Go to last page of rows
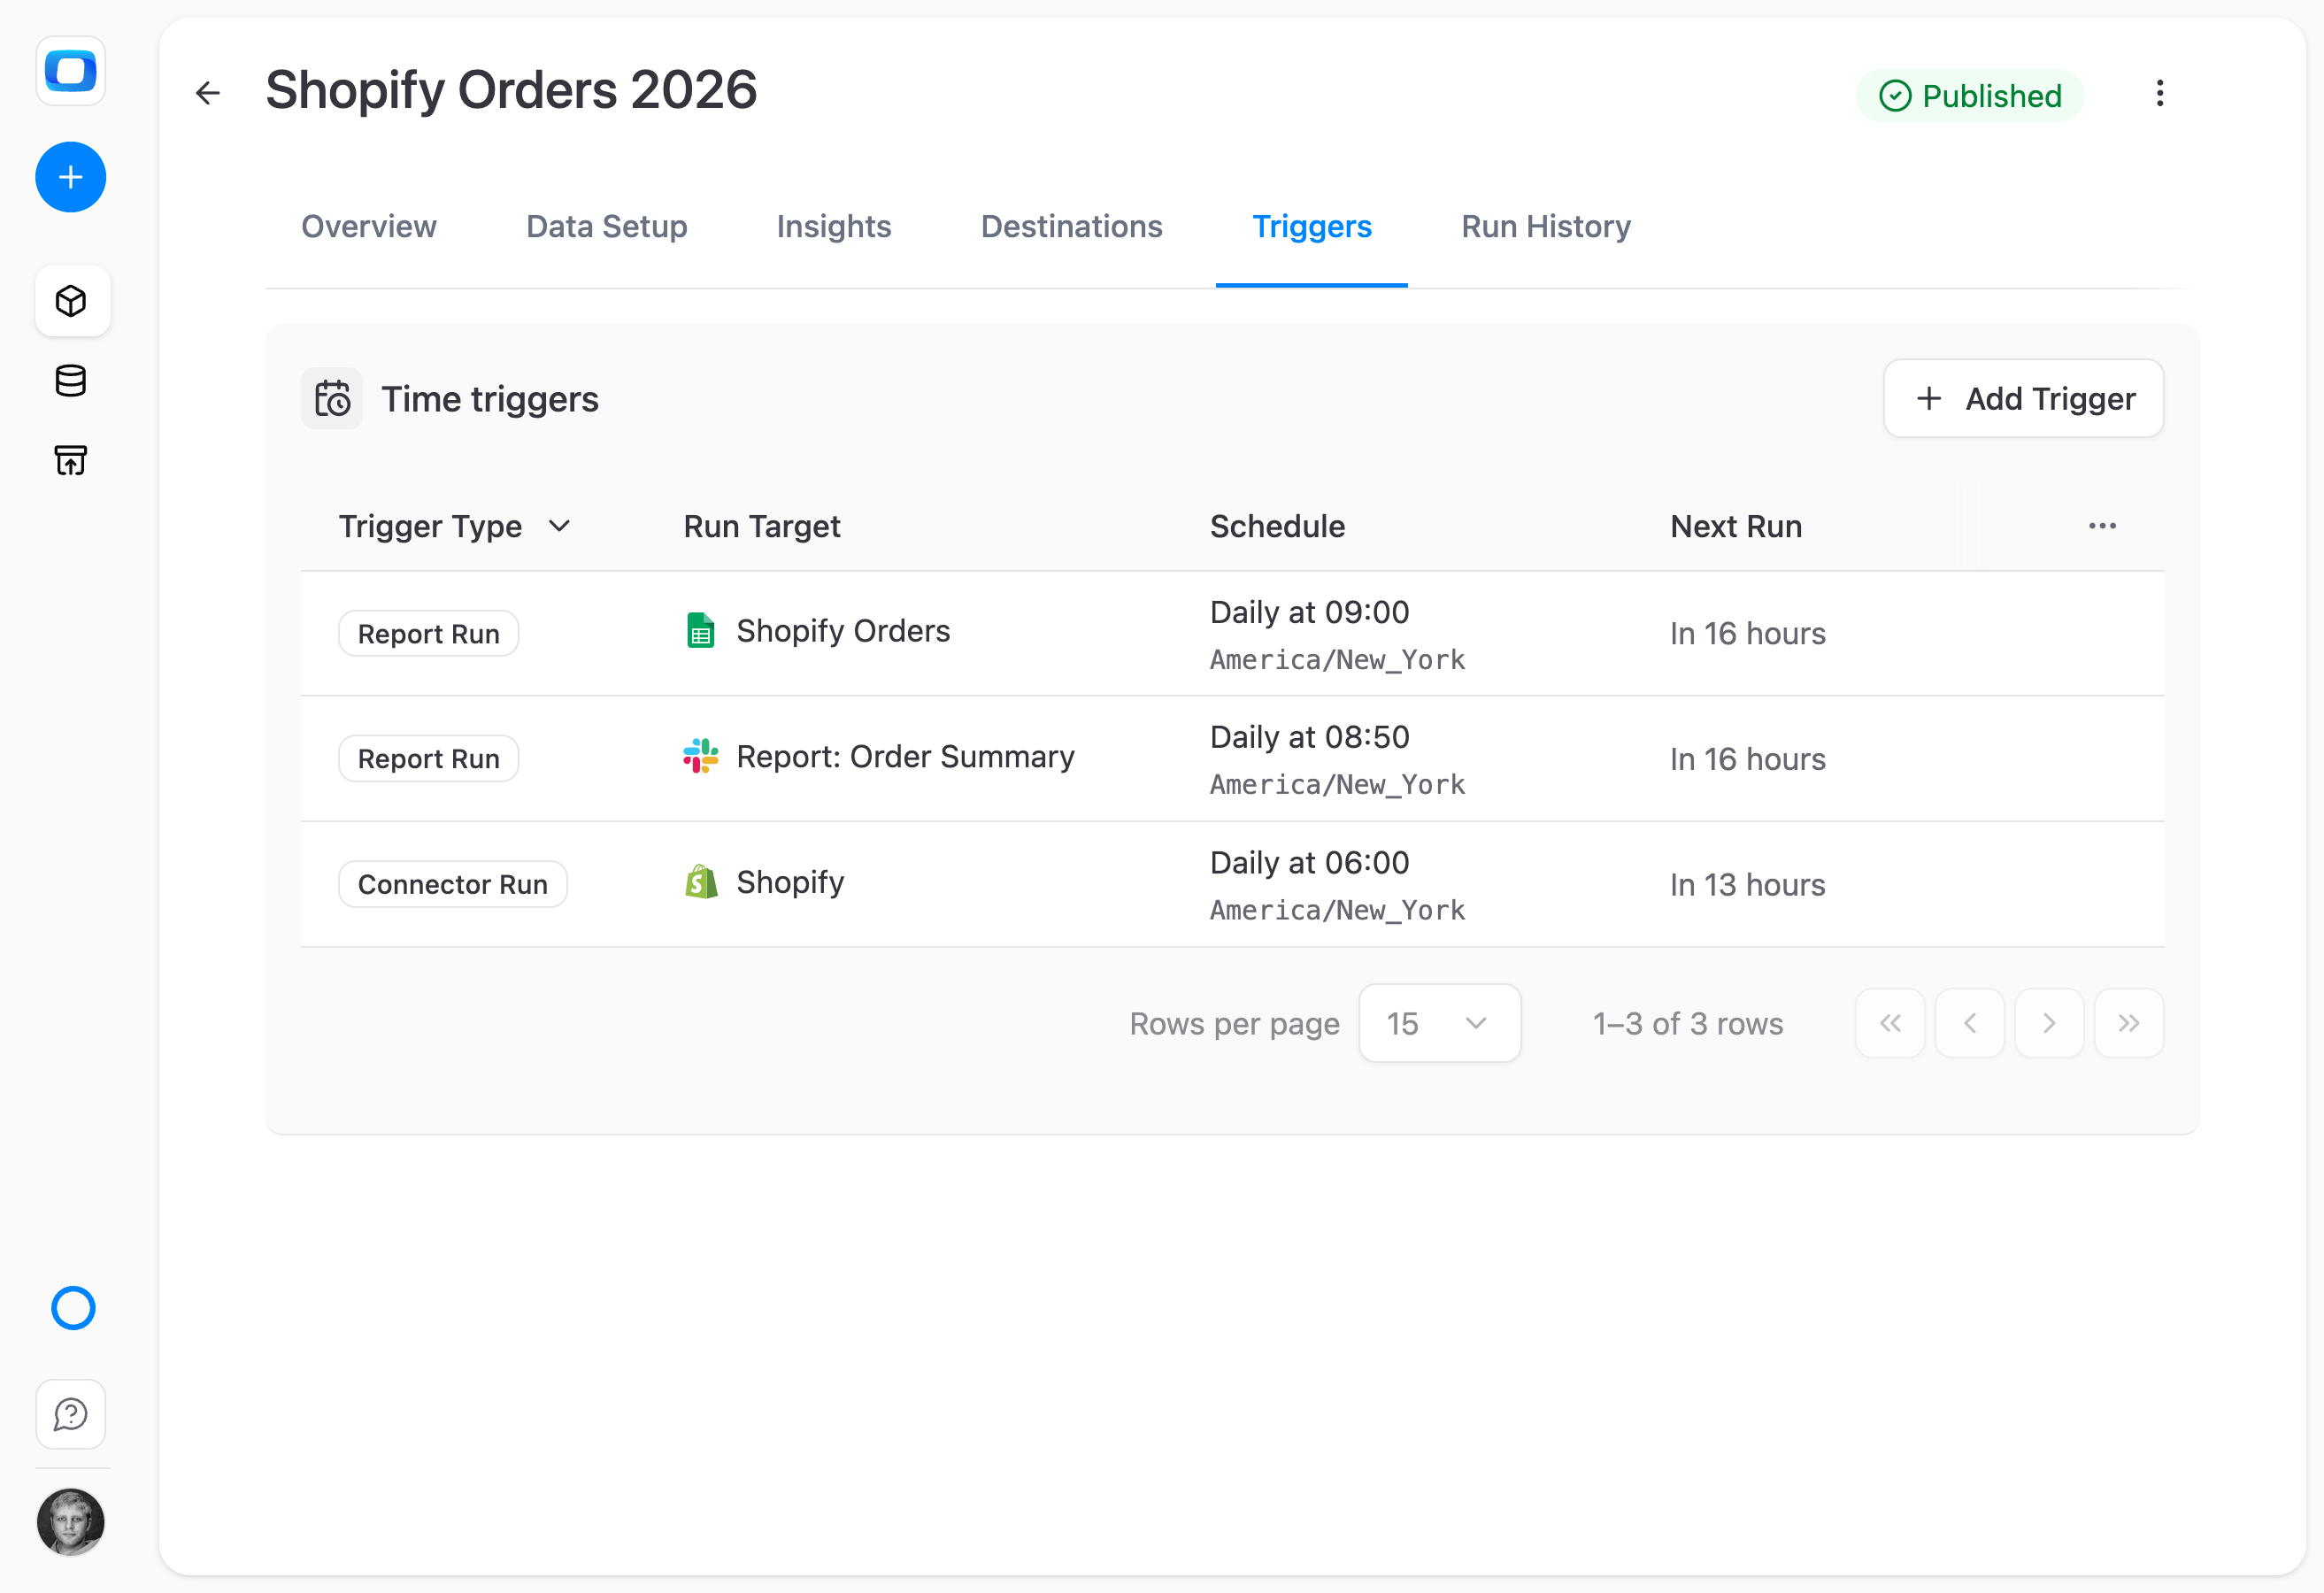2324x1593 pixels. (2129, 1023)
